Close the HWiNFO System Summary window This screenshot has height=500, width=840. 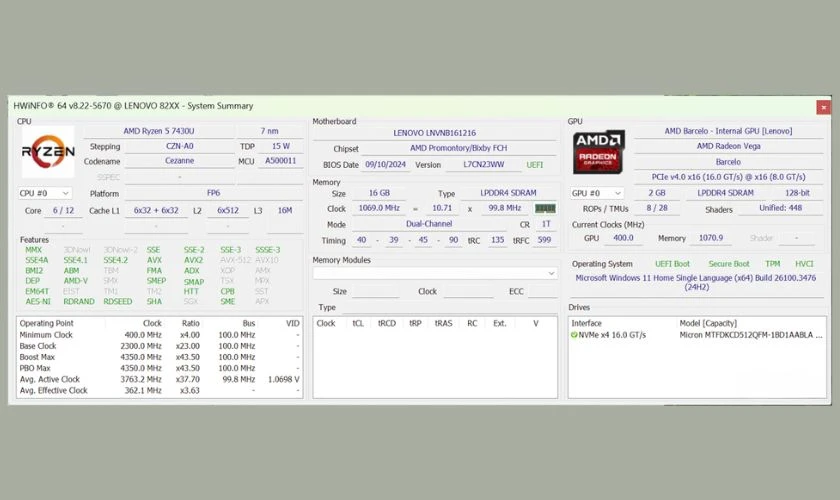click(x=823, y=106)
